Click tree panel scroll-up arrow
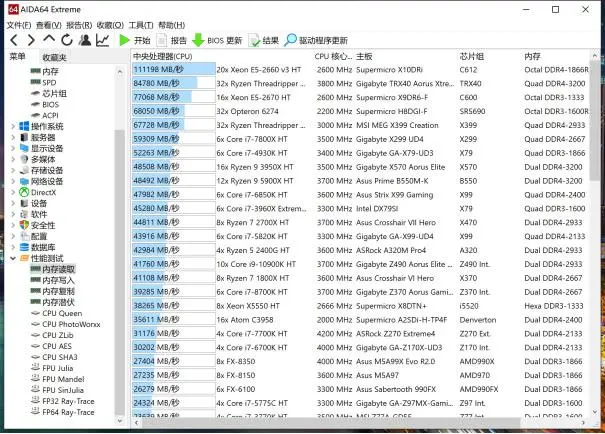This screenshot has width=605, height=434. click(x=120, y=72)
